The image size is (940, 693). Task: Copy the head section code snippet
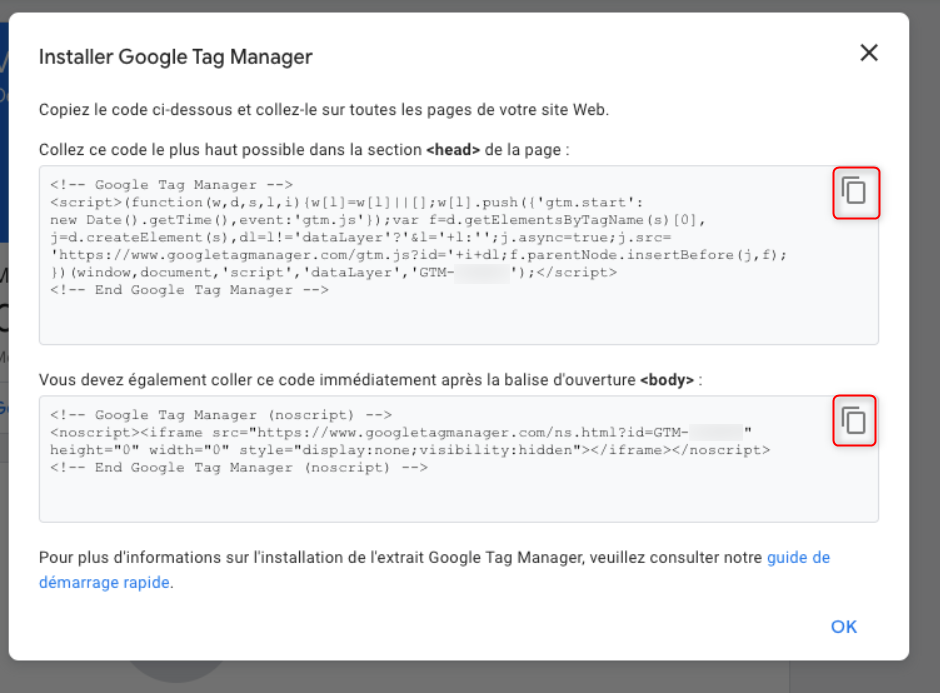[854, 191]
